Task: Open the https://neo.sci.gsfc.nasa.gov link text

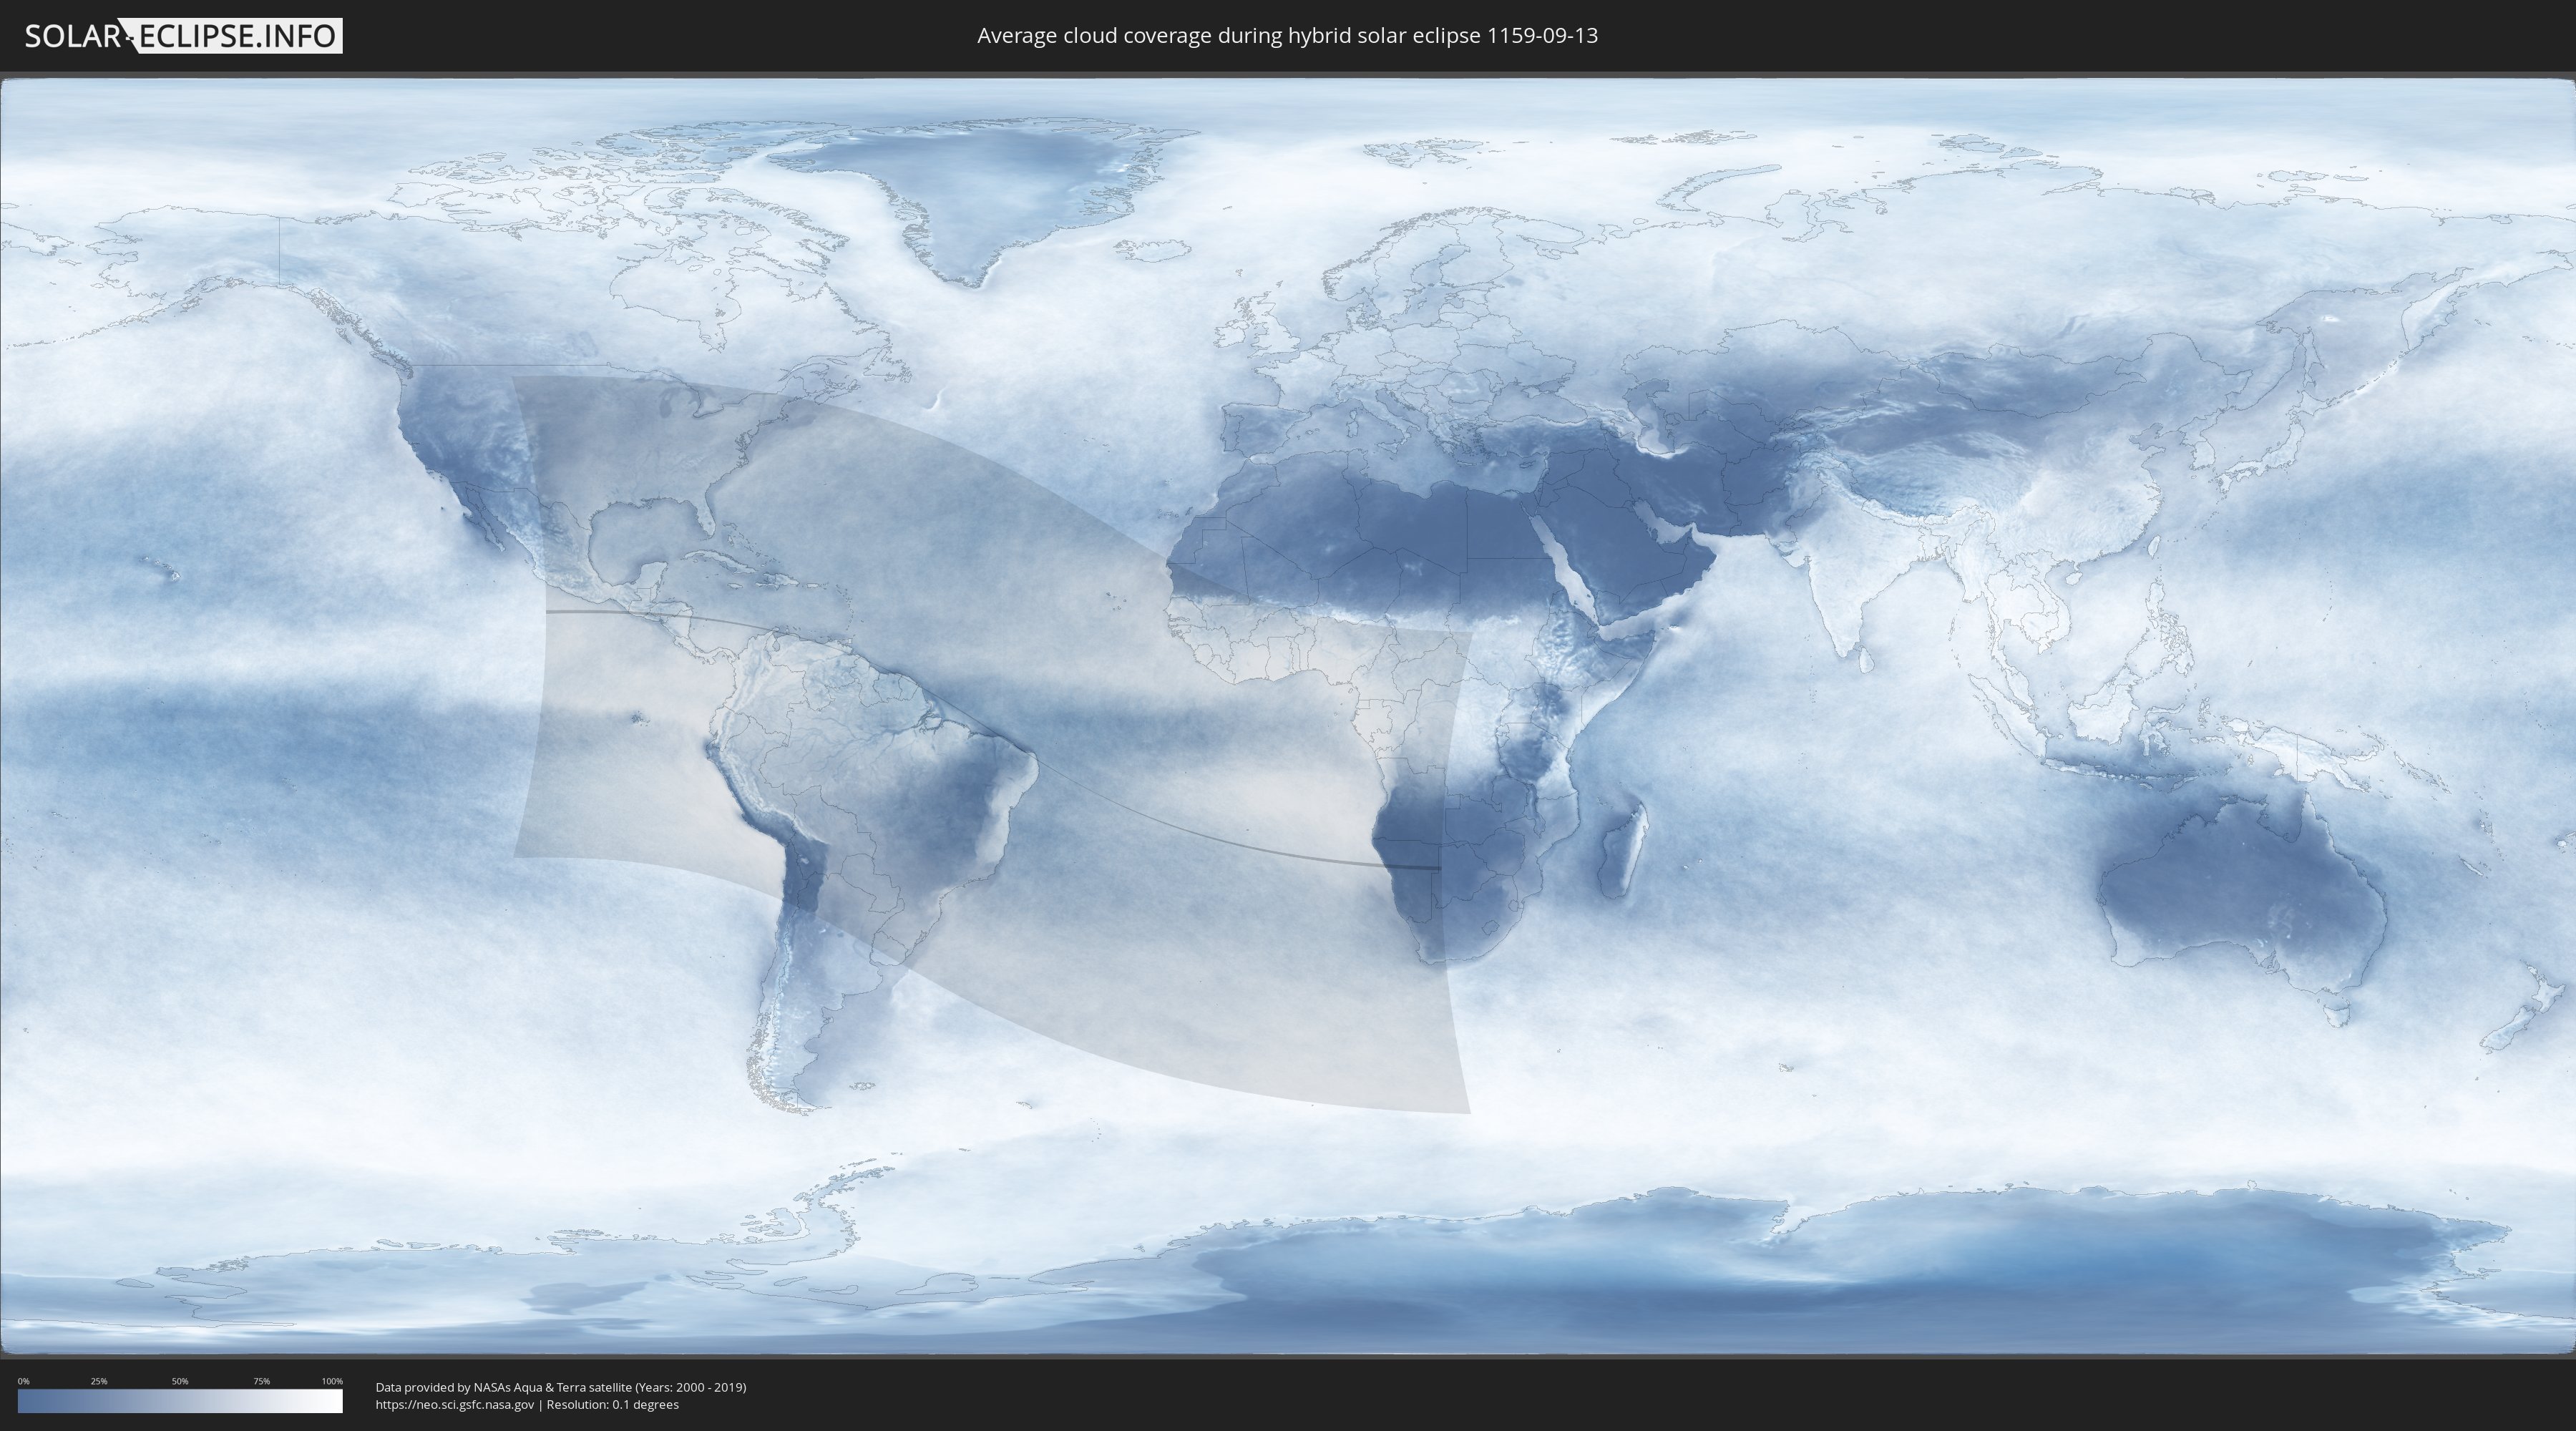Action: pyautogui.click(x=455, y=1404)
